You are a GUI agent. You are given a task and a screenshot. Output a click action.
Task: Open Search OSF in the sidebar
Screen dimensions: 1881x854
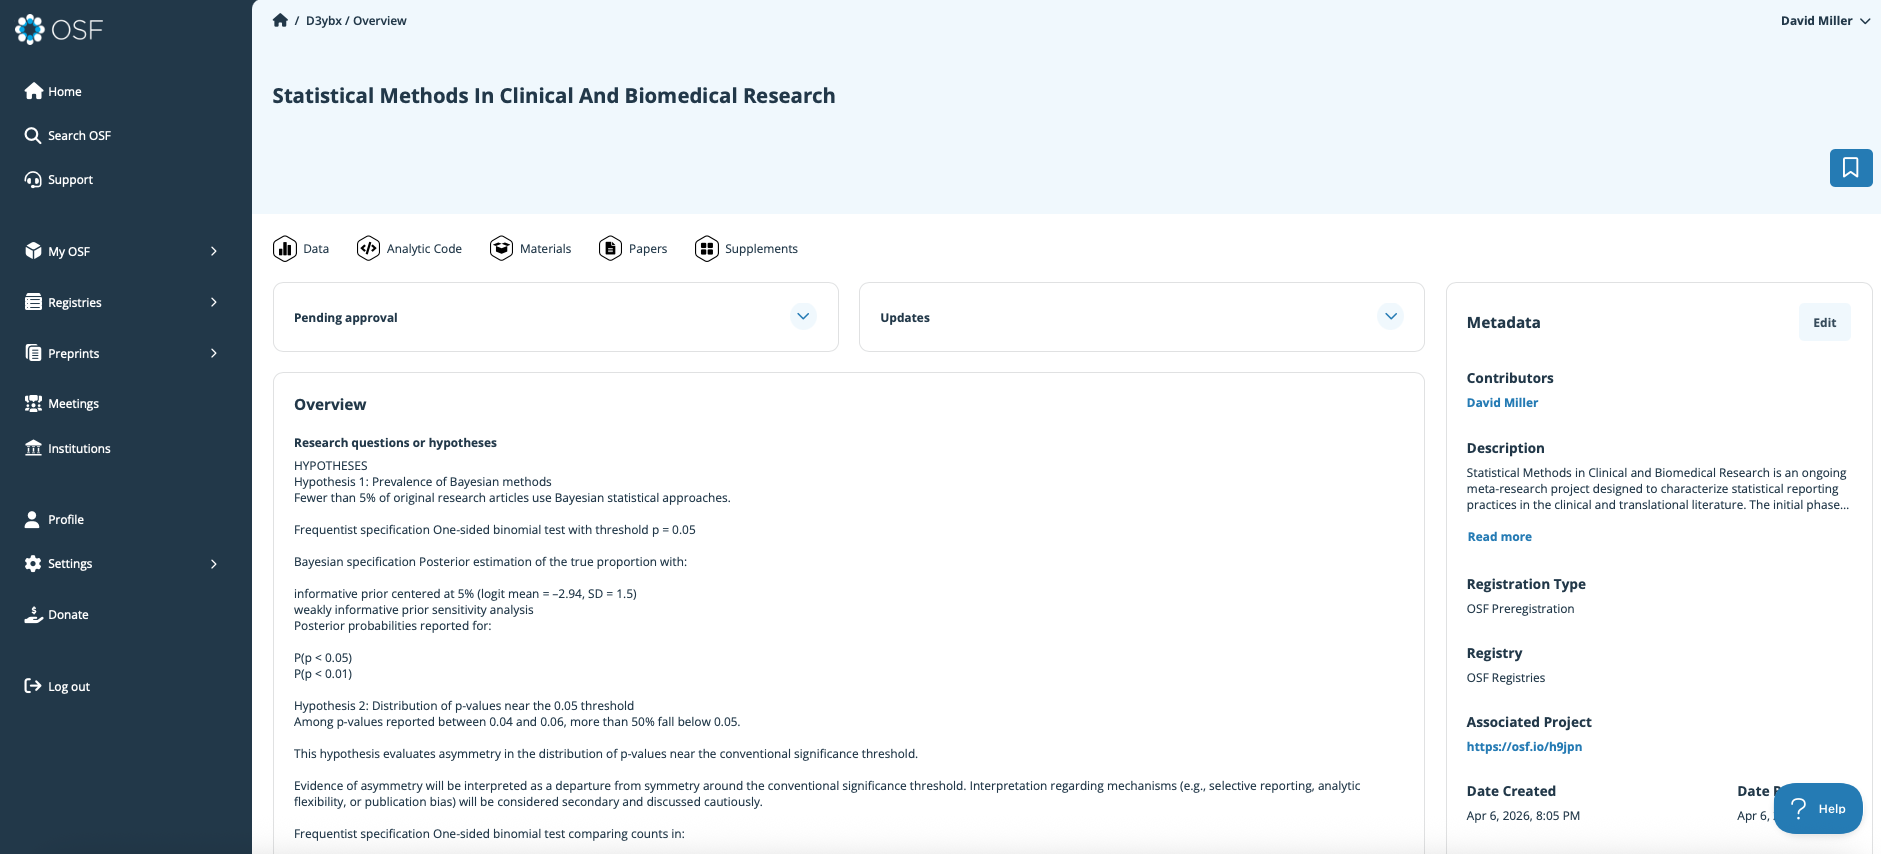(x=79, y=136)
